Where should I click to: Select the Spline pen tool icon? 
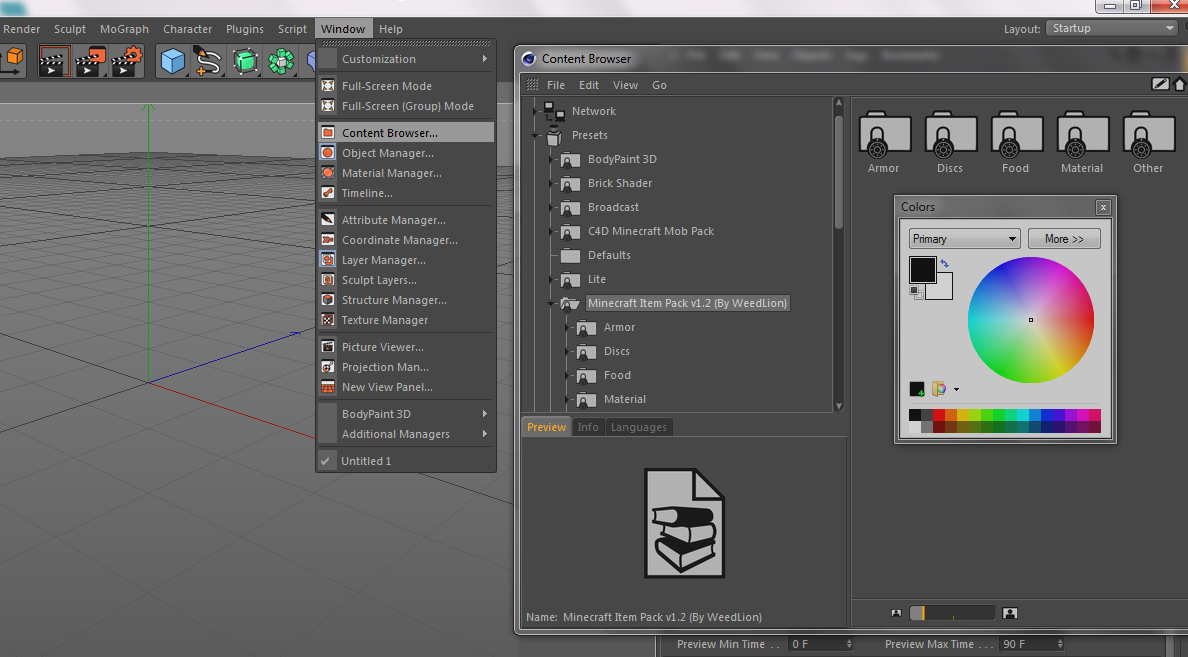(x=208, y=61)
